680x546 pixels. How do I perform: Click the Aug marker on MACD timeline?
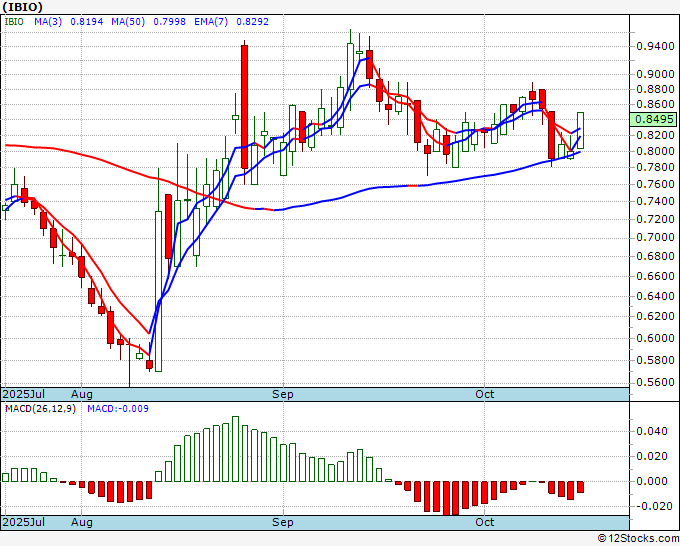pyautogui.click(x=82, y=522)
